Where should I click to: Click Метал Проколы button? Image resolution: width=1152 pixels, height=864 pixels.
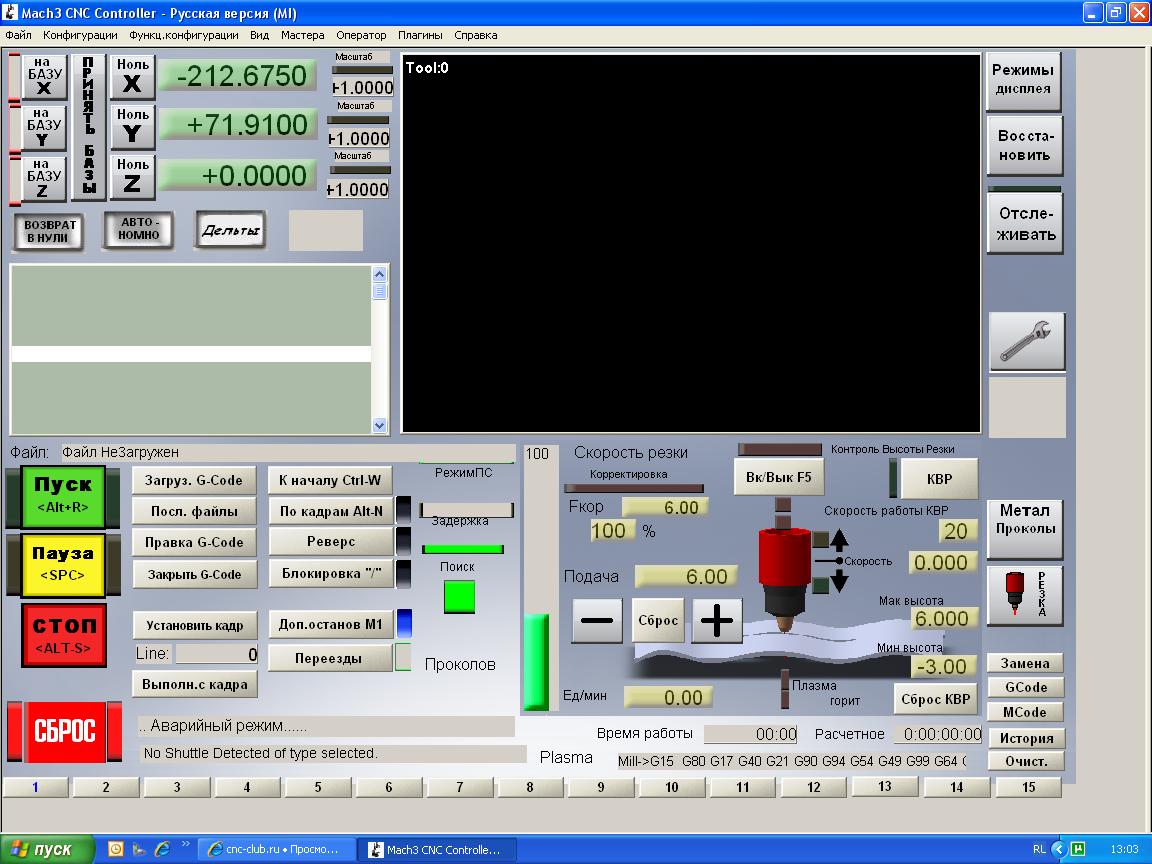pos(1025,528)
